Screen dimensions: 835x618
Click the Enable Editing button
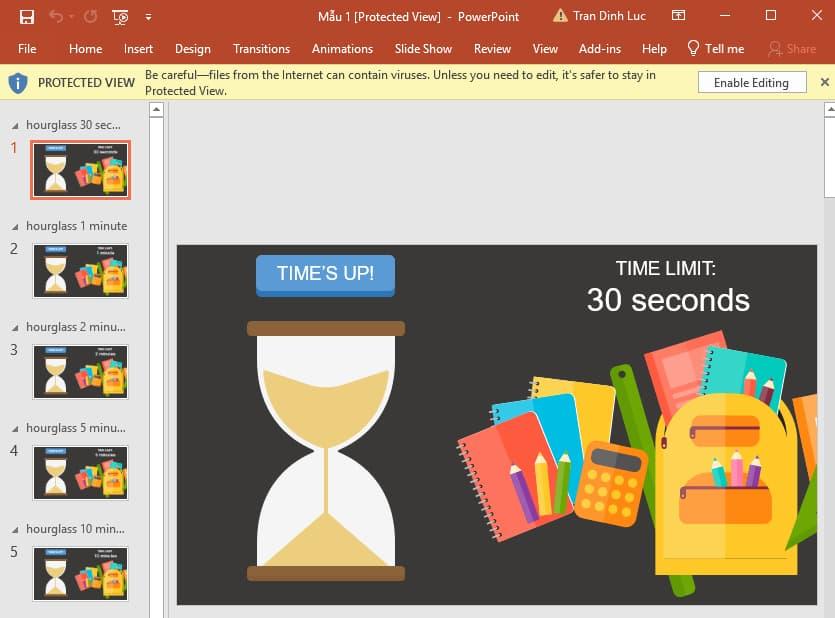click(x=751, y=82)
